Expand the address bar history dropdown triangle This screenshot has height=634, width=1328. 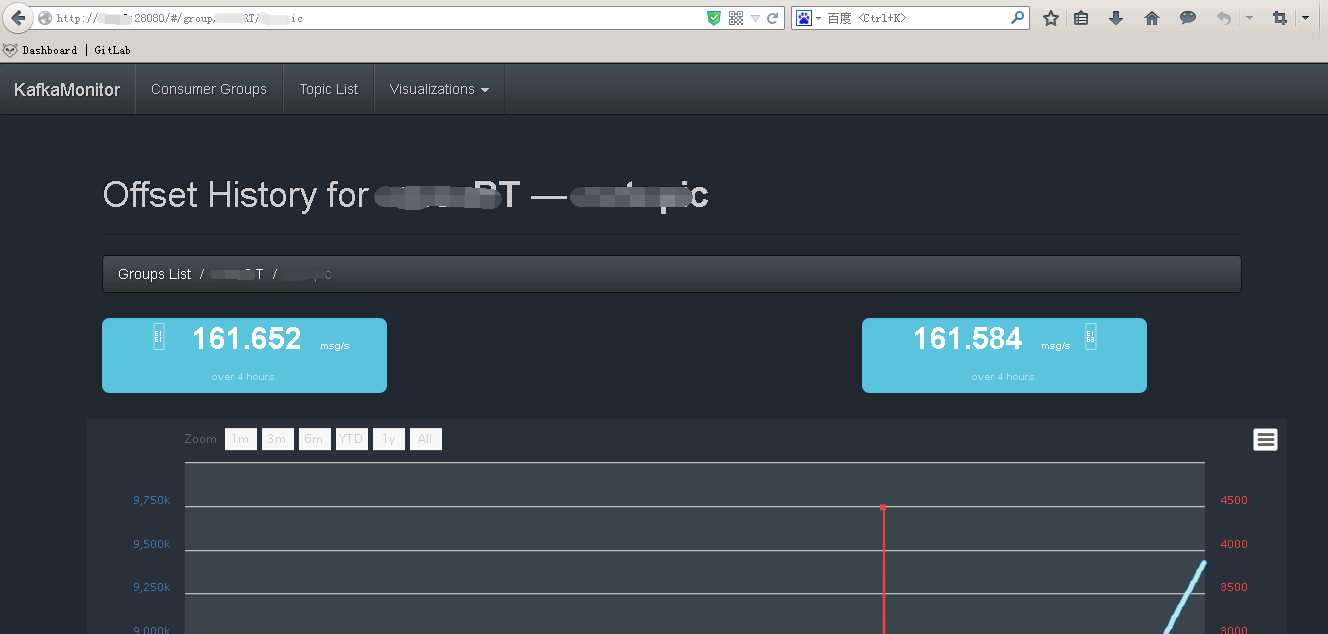click(755, 18)
